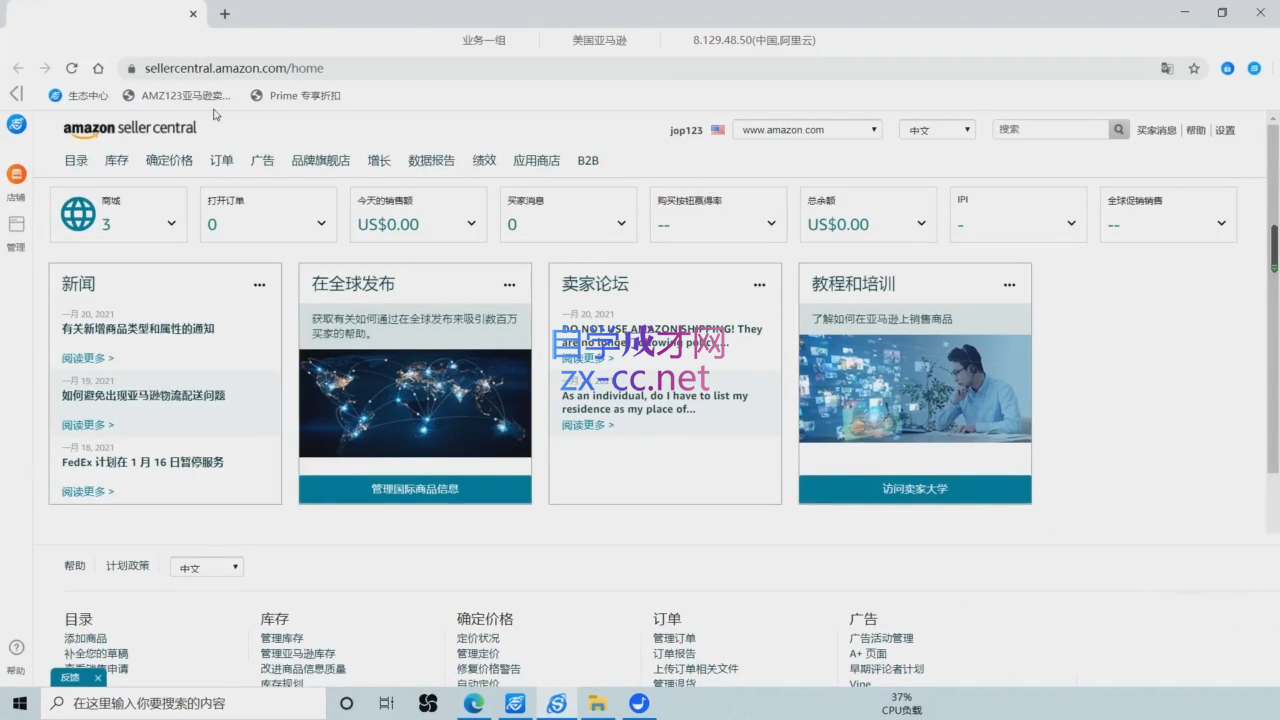Expand the IPI summary card
This screenshot has width=1280, height=720.
(1072, 224)
